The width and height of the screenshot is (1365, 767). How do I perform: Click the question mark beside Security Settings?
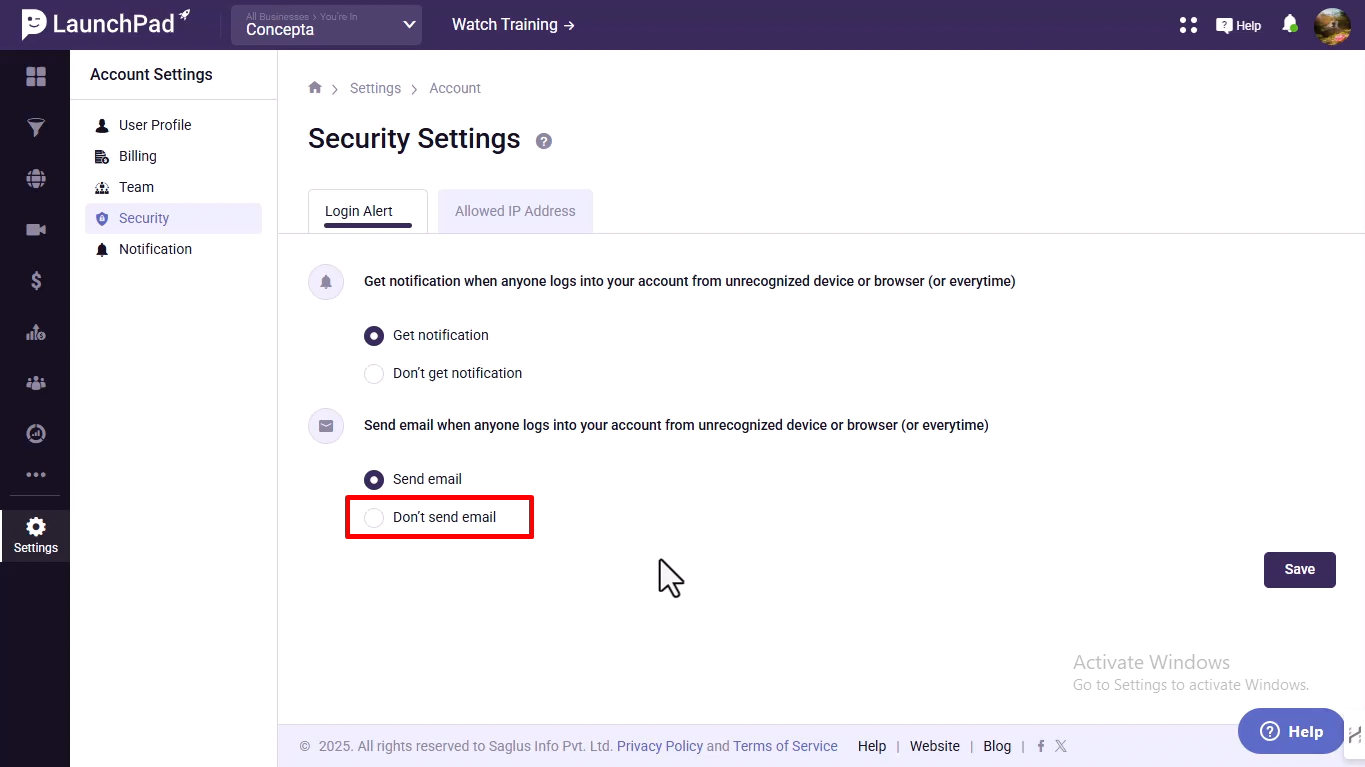tap(544, 141)
